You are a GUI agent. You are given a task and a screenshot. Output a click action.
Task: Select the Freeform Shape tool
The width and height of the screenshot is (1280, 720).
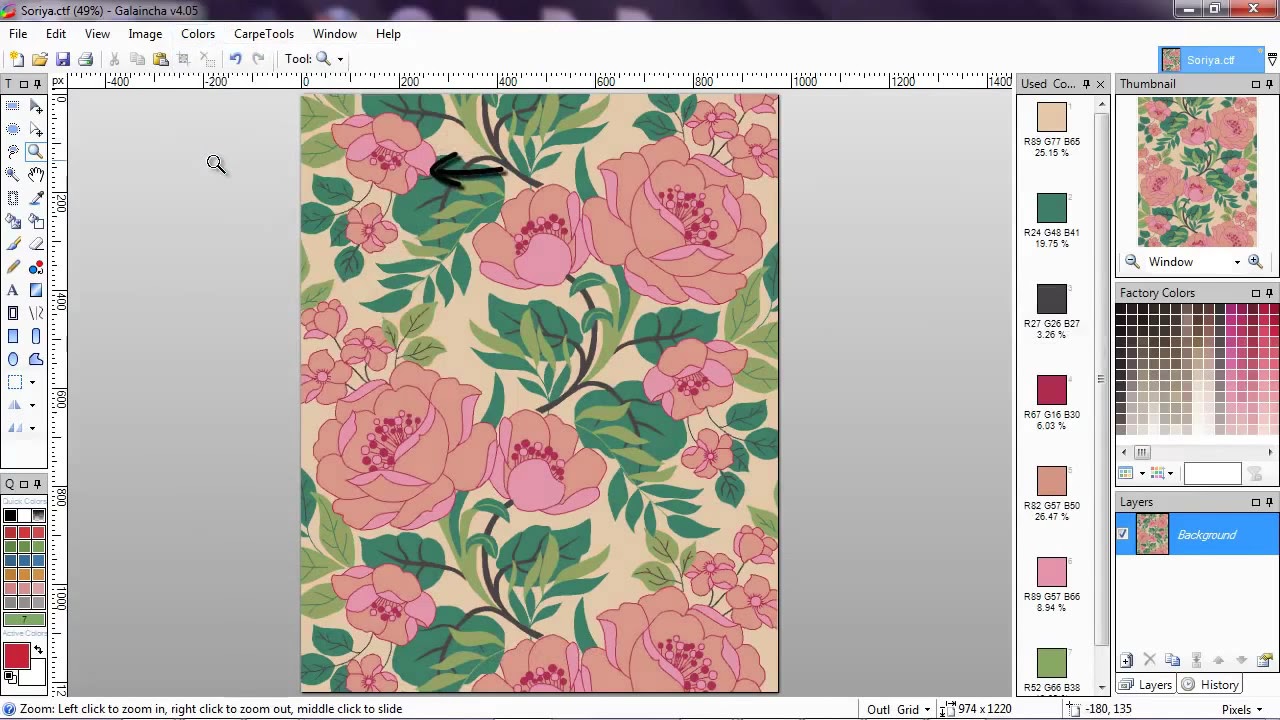[x=36, y=359]
